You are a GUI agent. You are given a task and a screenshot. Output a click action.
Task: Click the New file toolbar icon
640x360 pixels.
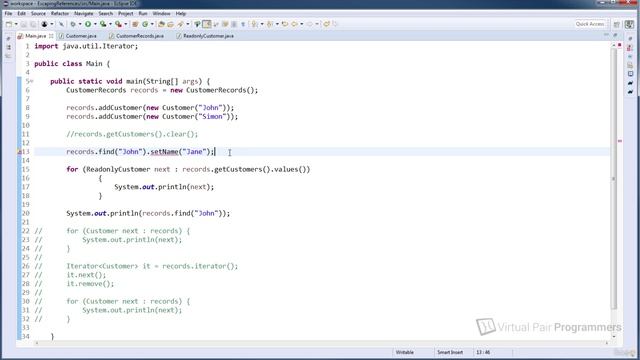[x=9, y=24]
